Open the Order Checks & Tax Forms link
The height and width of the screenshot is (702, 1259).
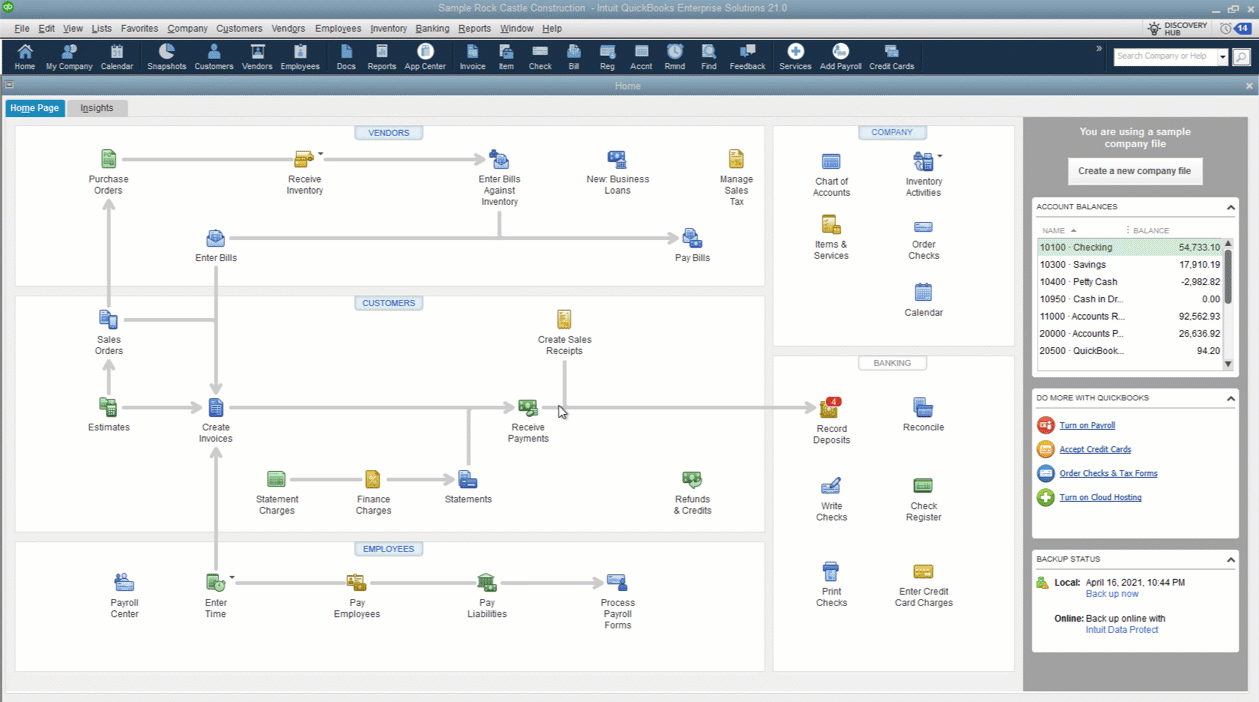click(x=1108, y=474)
